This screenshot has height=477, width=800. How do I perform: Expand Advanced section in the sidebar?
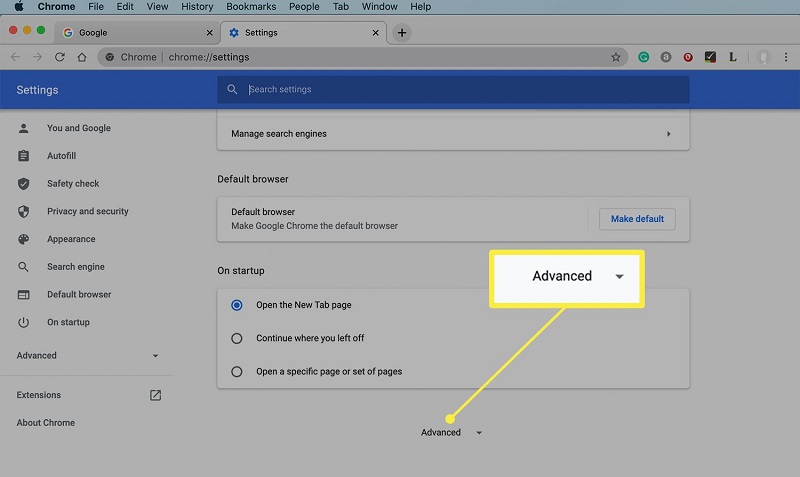point(87,356)
